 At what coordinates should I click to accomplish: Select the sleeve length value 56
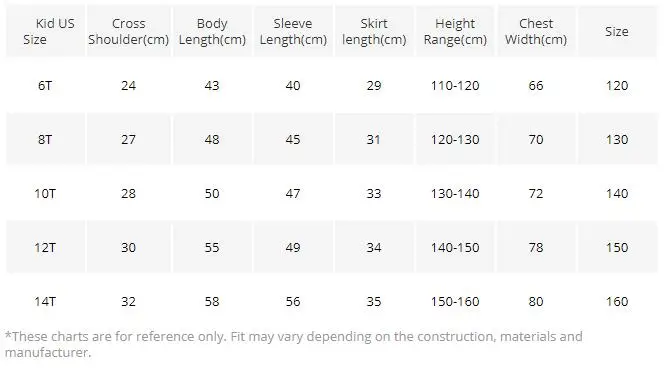(293, 302)
